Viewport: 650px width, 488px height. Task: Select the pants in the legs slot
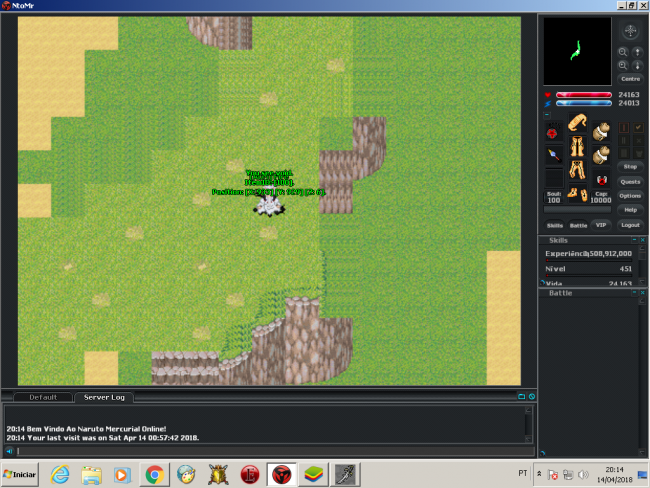(x=577, y=170)
